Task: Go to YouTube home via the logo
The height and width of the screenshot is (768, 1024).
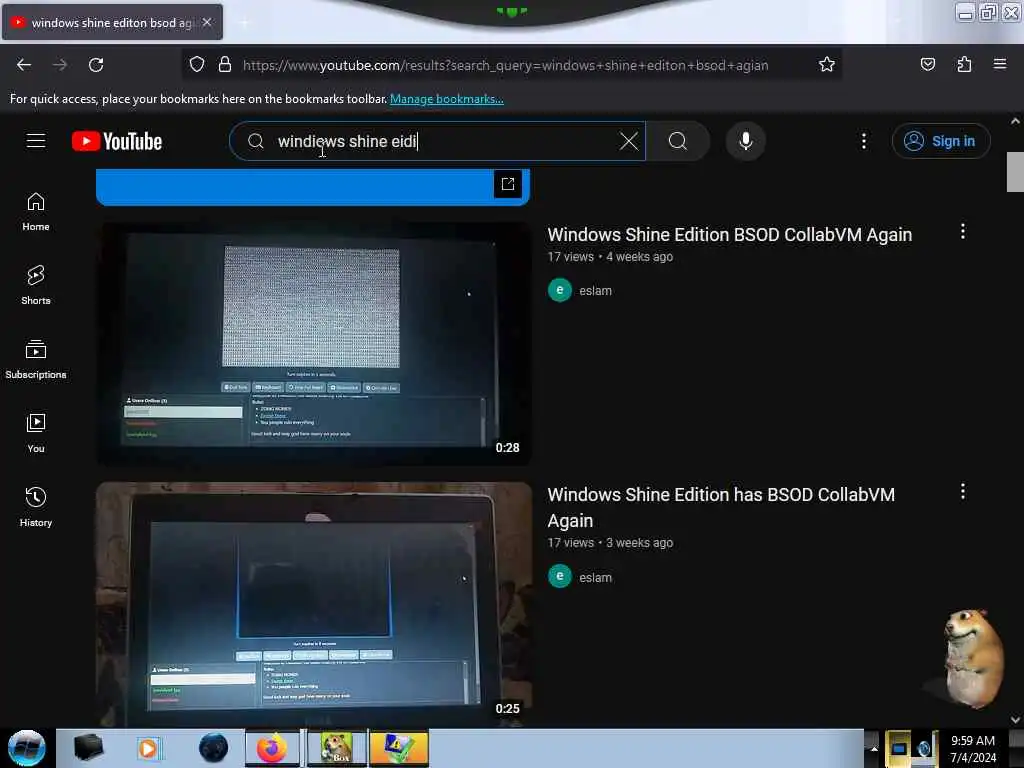Action: [x=117, y=141]
